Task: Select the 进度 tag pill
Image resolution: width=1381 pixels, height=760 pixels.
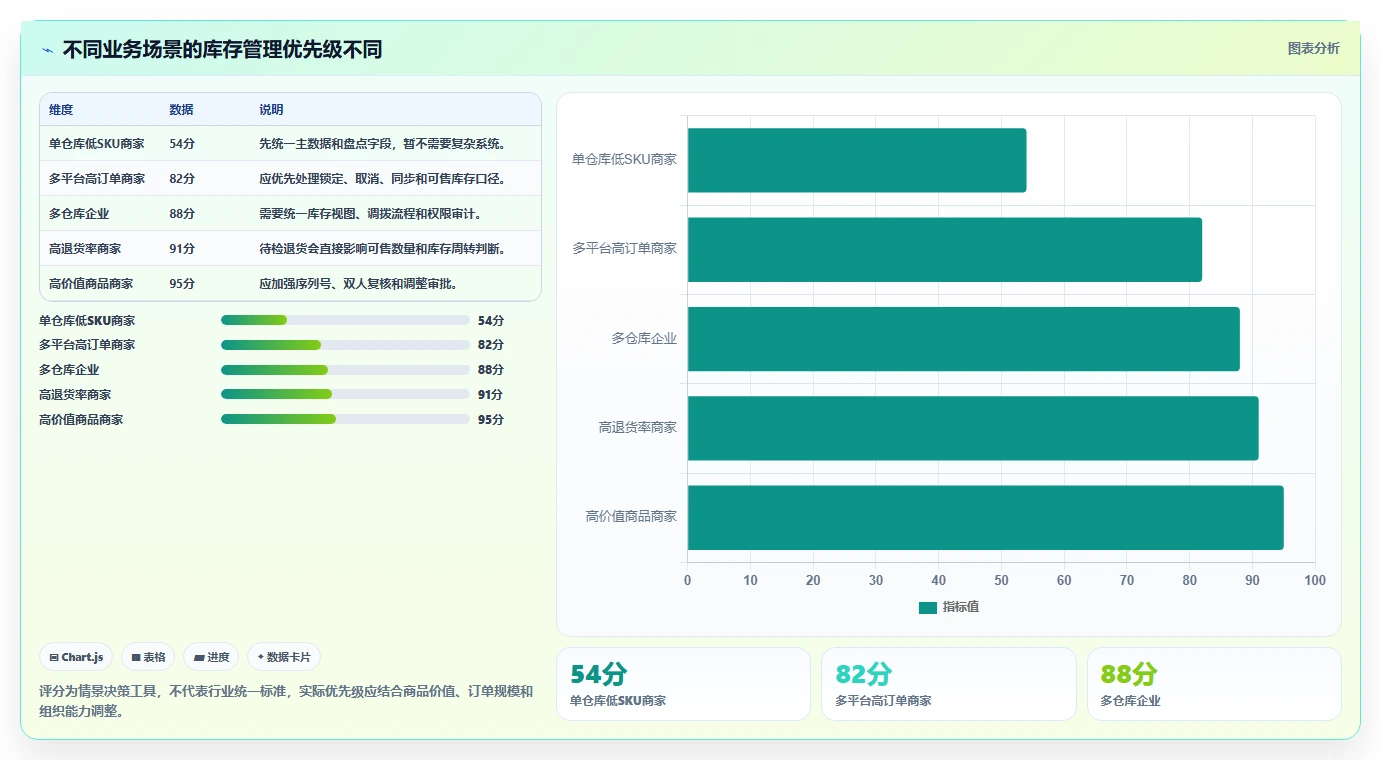Action: 211,657
